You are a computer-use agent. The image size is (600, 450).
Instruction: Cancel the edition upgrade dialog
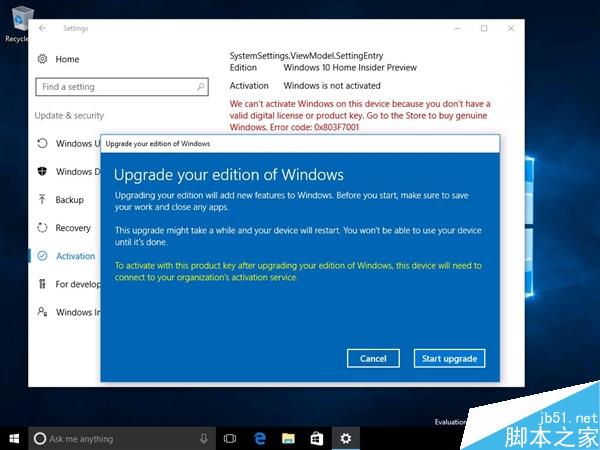click(373, 358)
